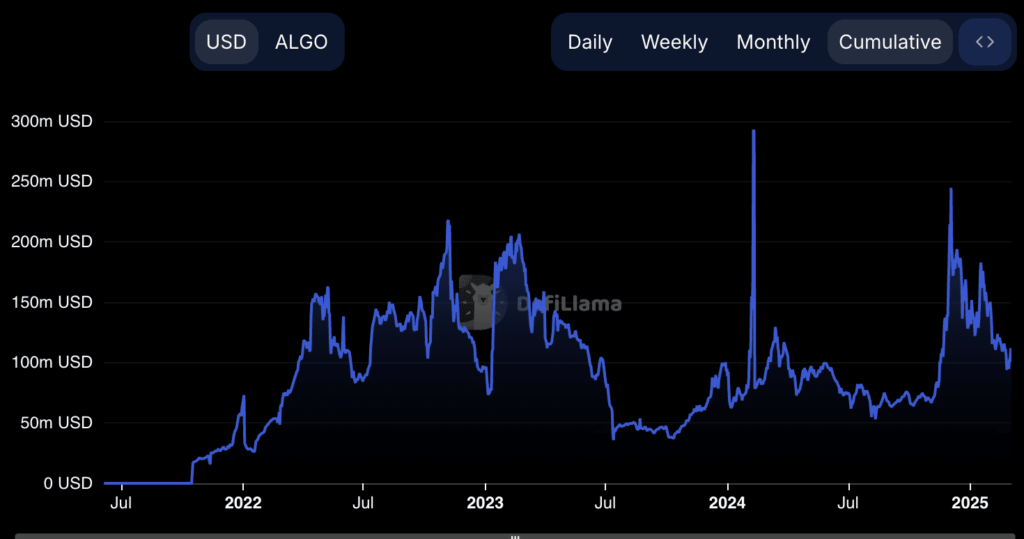The width and height of the screenshot is (1024, 539).
Task: Click the late-2024 peak near 250m USD
Action: 951,190
